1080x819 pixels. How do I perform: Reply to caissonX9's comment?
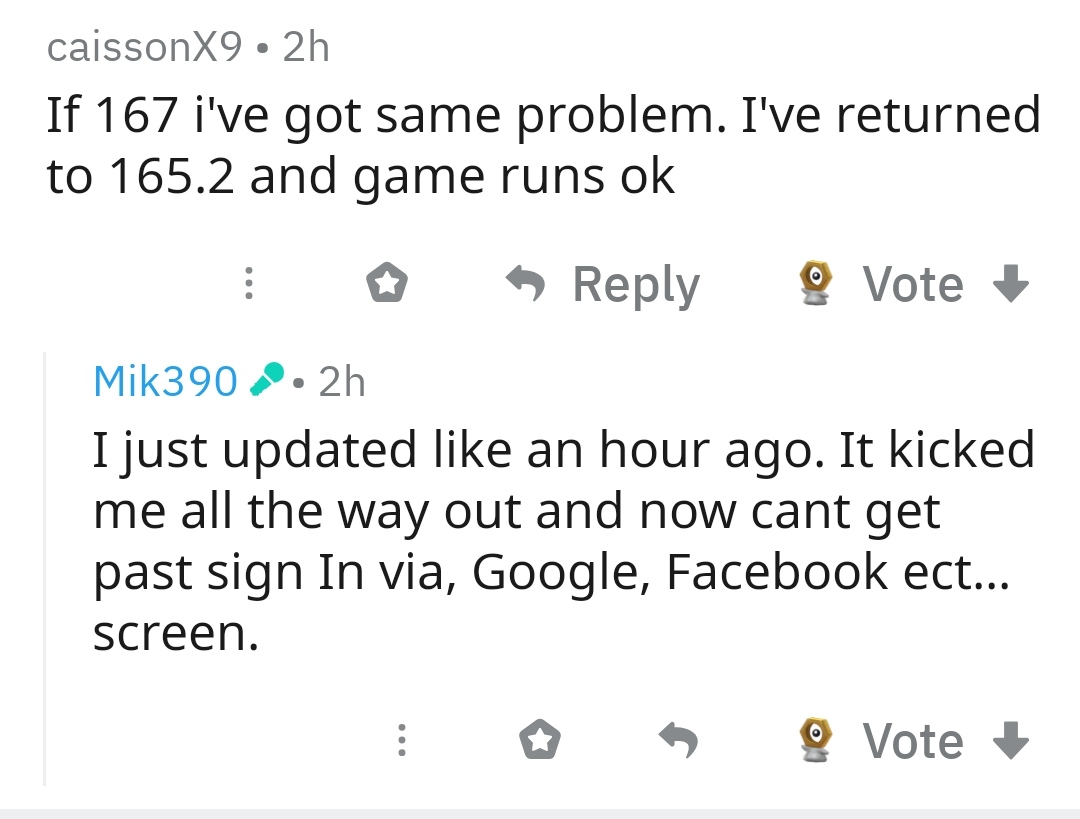pyautogui.click(x=604, y=285)
